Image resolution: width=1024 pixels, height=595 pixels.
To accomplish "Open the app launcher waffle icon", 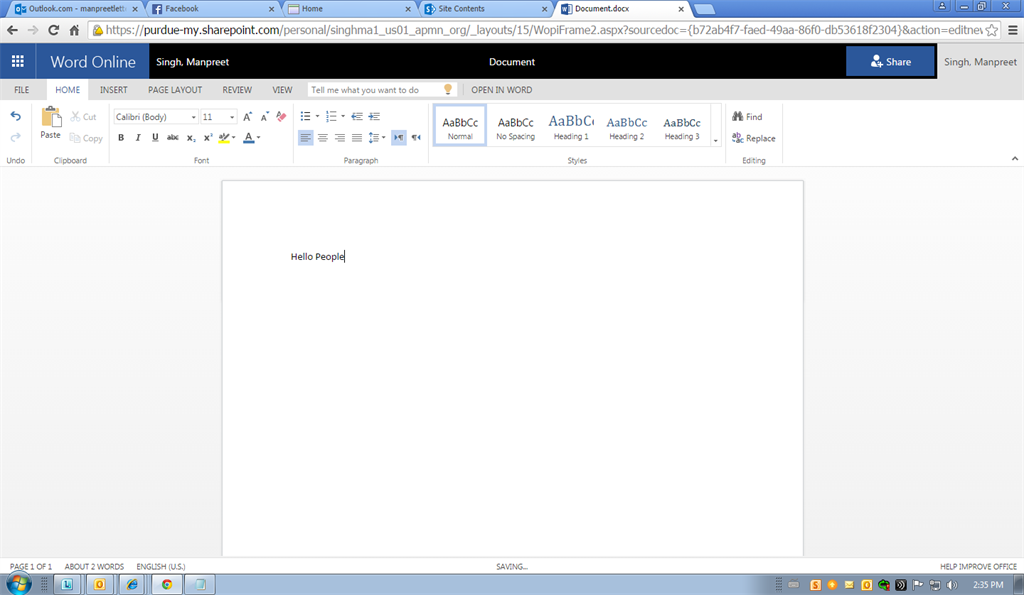I will 17,62.
